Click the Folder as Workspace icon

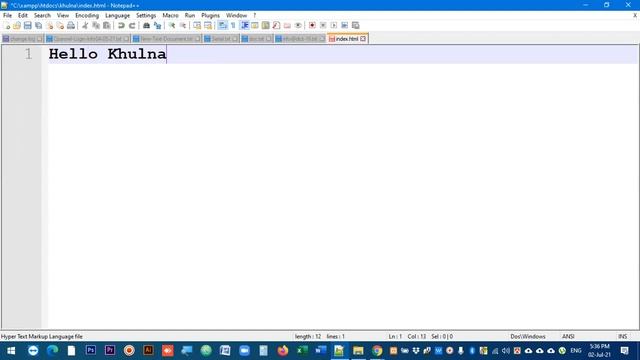287,26
